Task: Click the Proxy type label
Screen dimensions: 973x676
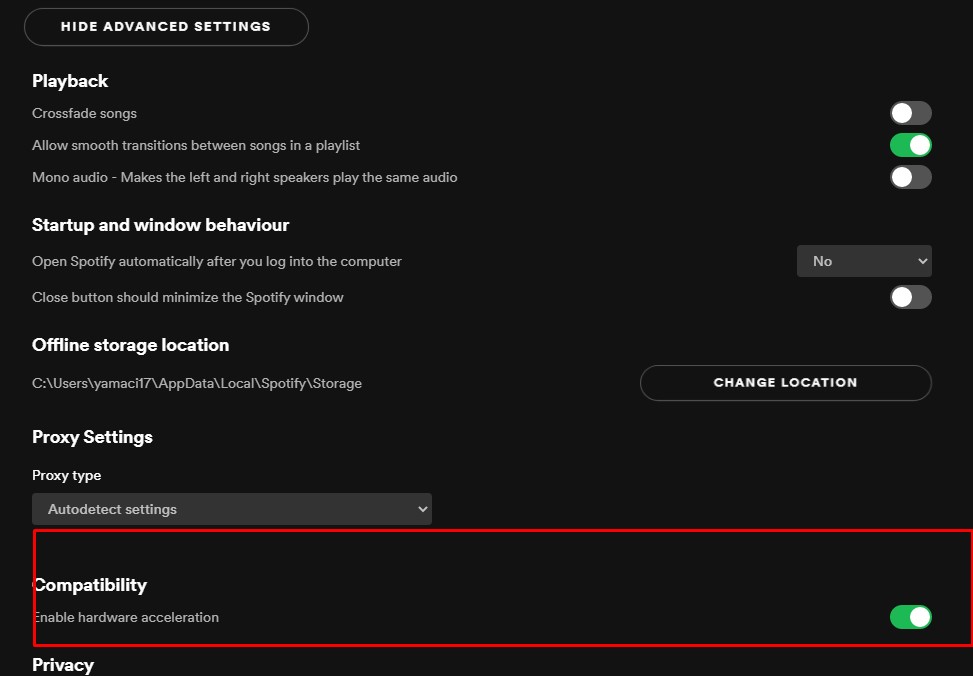Action: click(66, 475)
